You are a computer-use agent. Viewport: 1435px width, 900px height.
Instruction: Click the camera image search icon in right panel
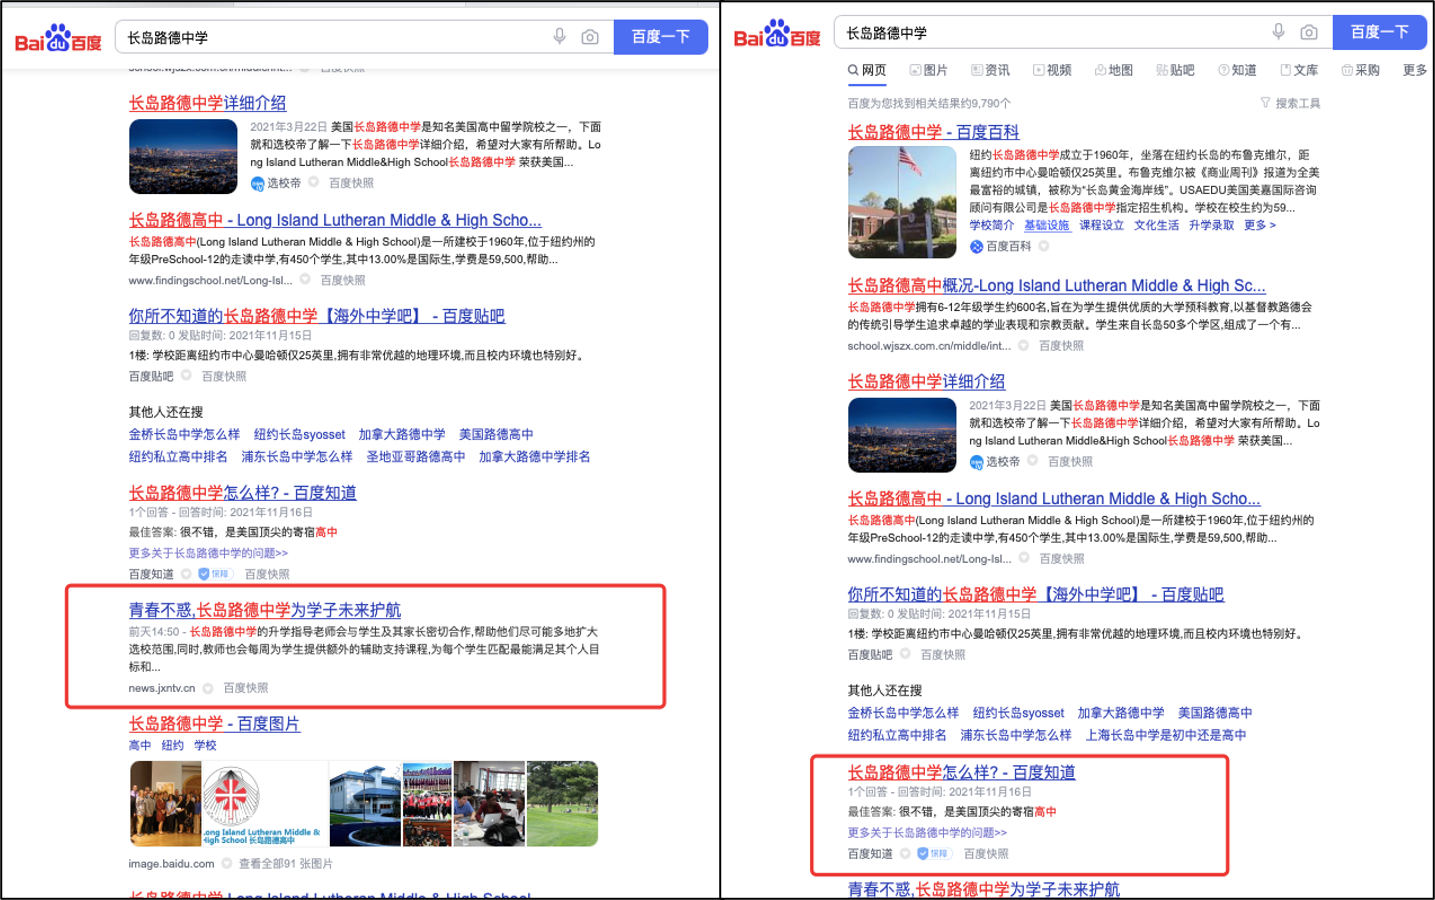1309,32
